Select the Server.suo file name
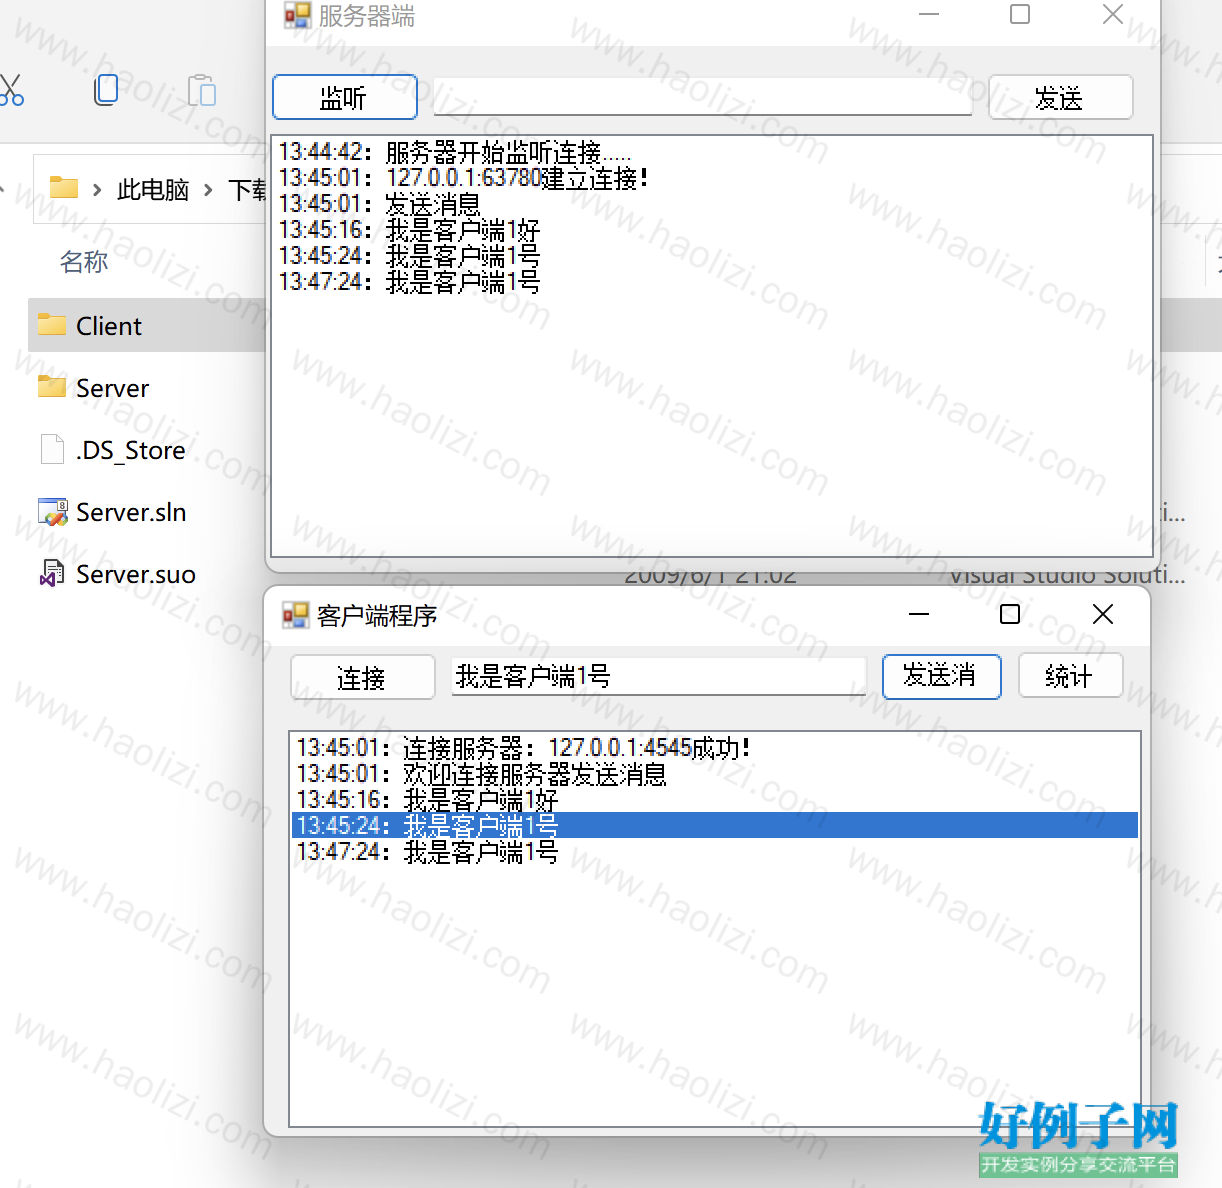Viewport: 1222px width, 1188px height. pos(135,574)
